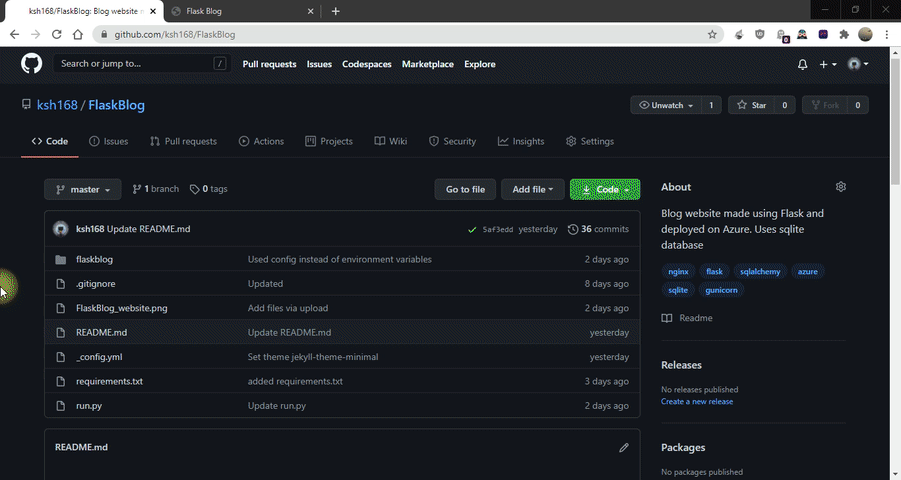Viewport: 901px width, 480px height.
Task: Open the gunicorn topic tag
Action: [x=721, y=290]
